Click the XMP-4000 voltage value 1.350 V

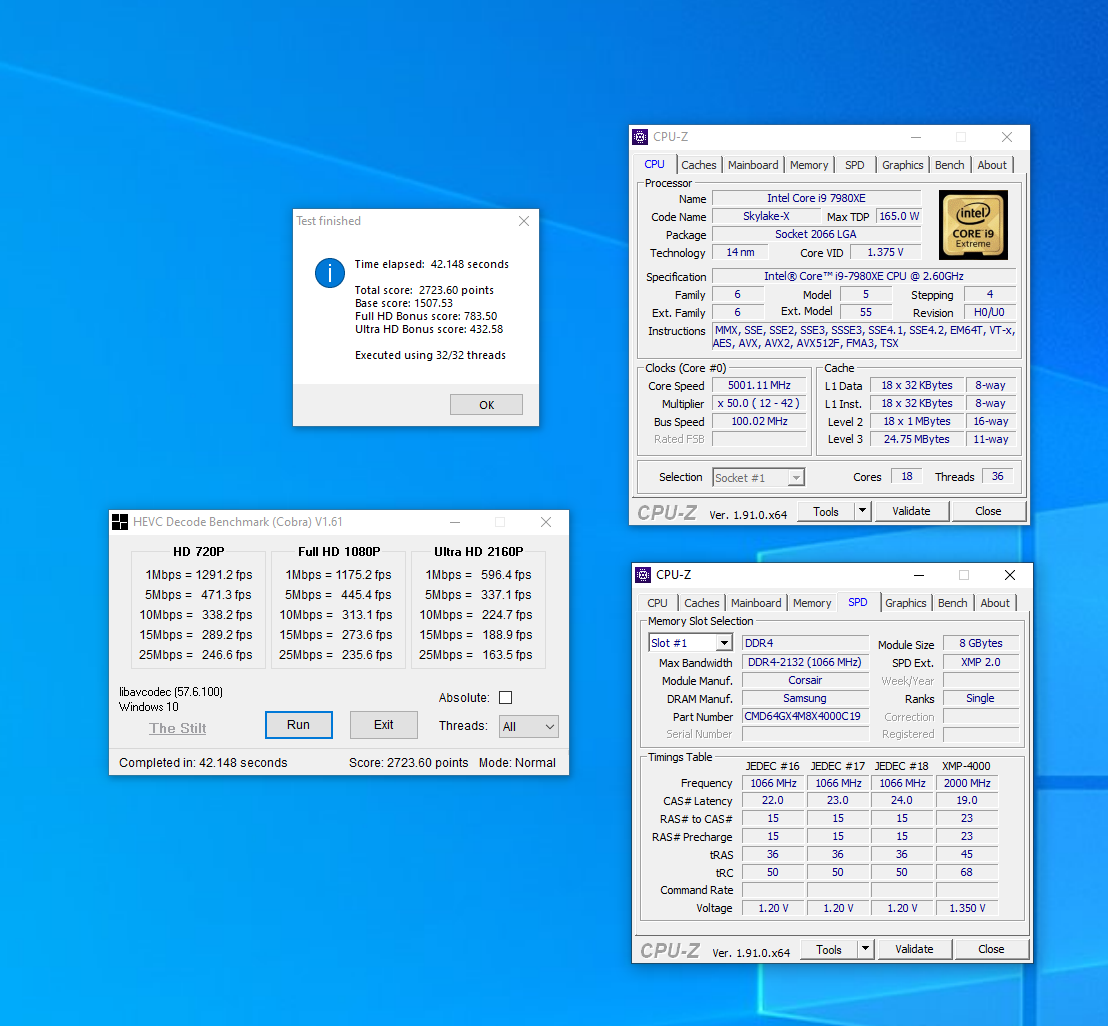click(967, 908)
